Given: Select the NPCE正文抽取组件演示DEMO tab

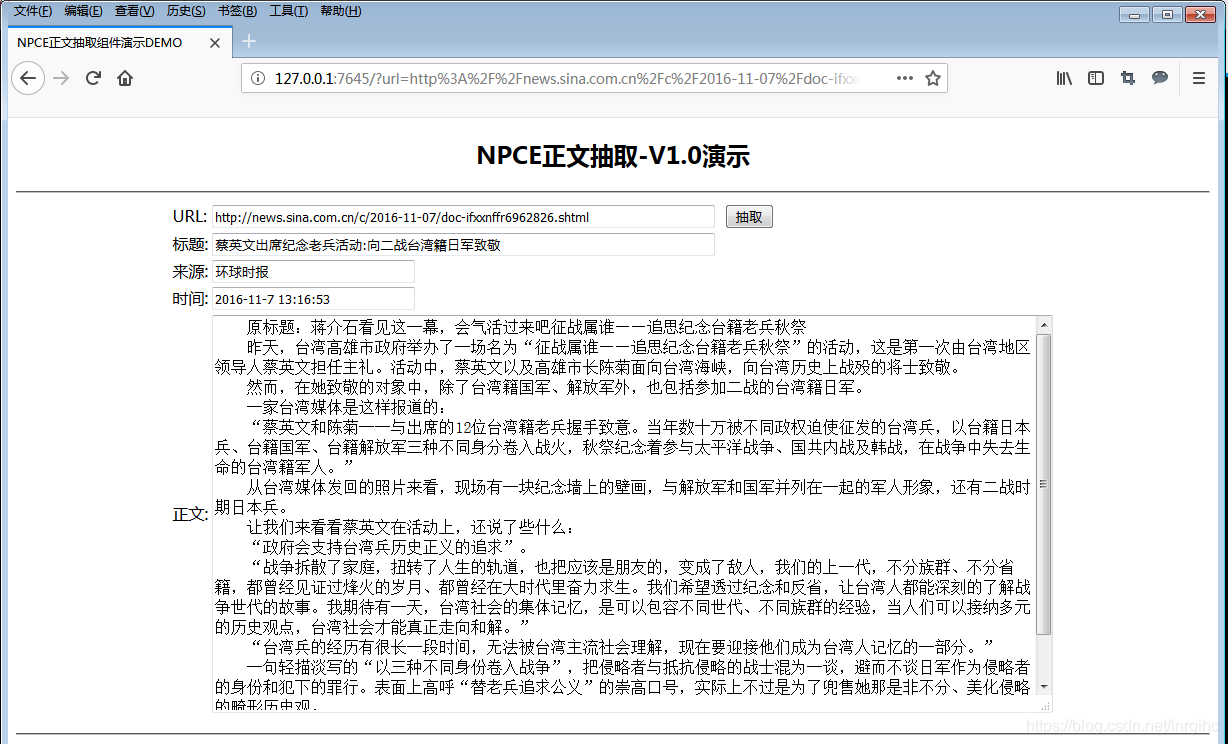Looking at the screenshot, I should [x=100, y=43].
